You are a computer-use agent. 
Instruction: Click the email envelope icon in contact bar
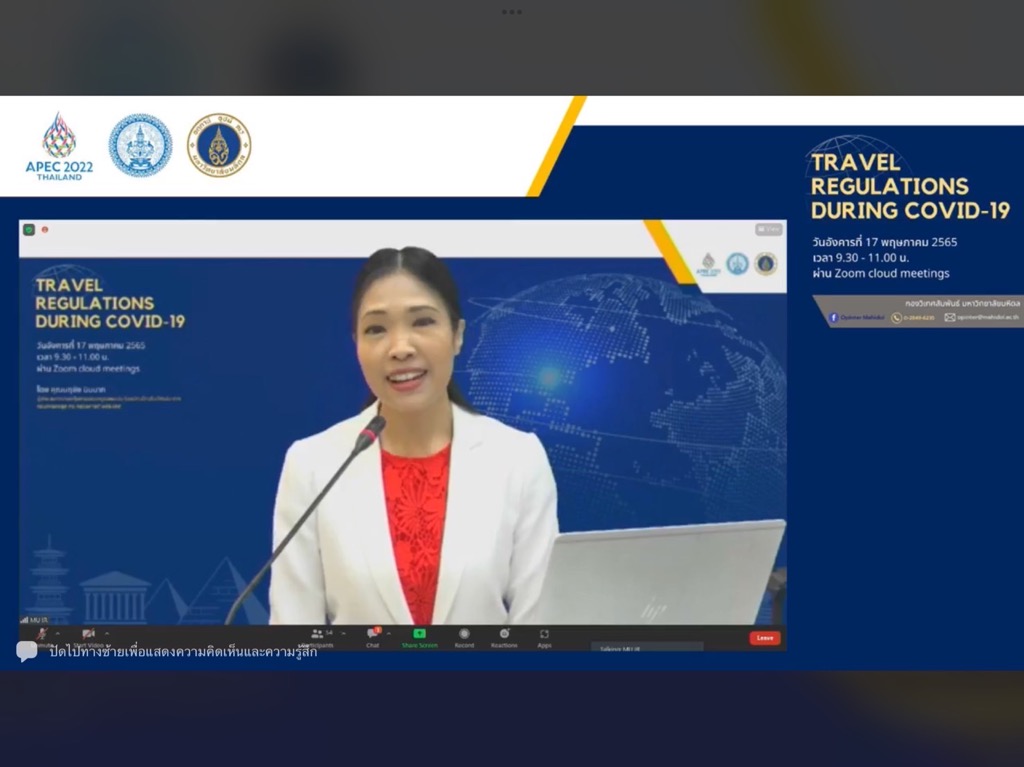pyautogui.click(x=950, y=318)
